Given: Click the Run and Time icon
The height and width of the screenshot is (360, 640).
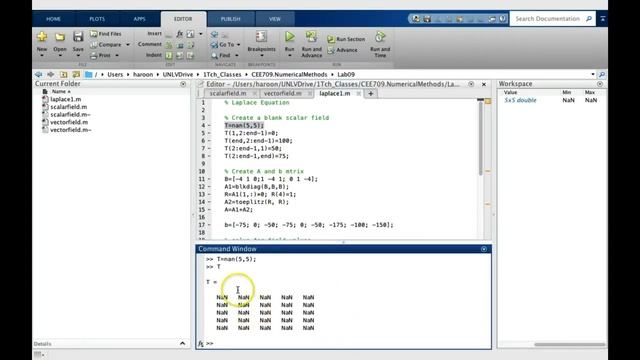Looking at the screenshot, I should 380,37.
